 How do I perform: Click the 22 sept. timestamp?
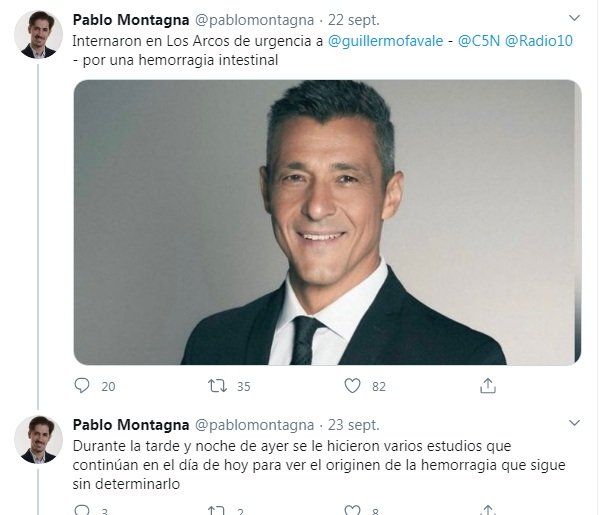(354, 20)
